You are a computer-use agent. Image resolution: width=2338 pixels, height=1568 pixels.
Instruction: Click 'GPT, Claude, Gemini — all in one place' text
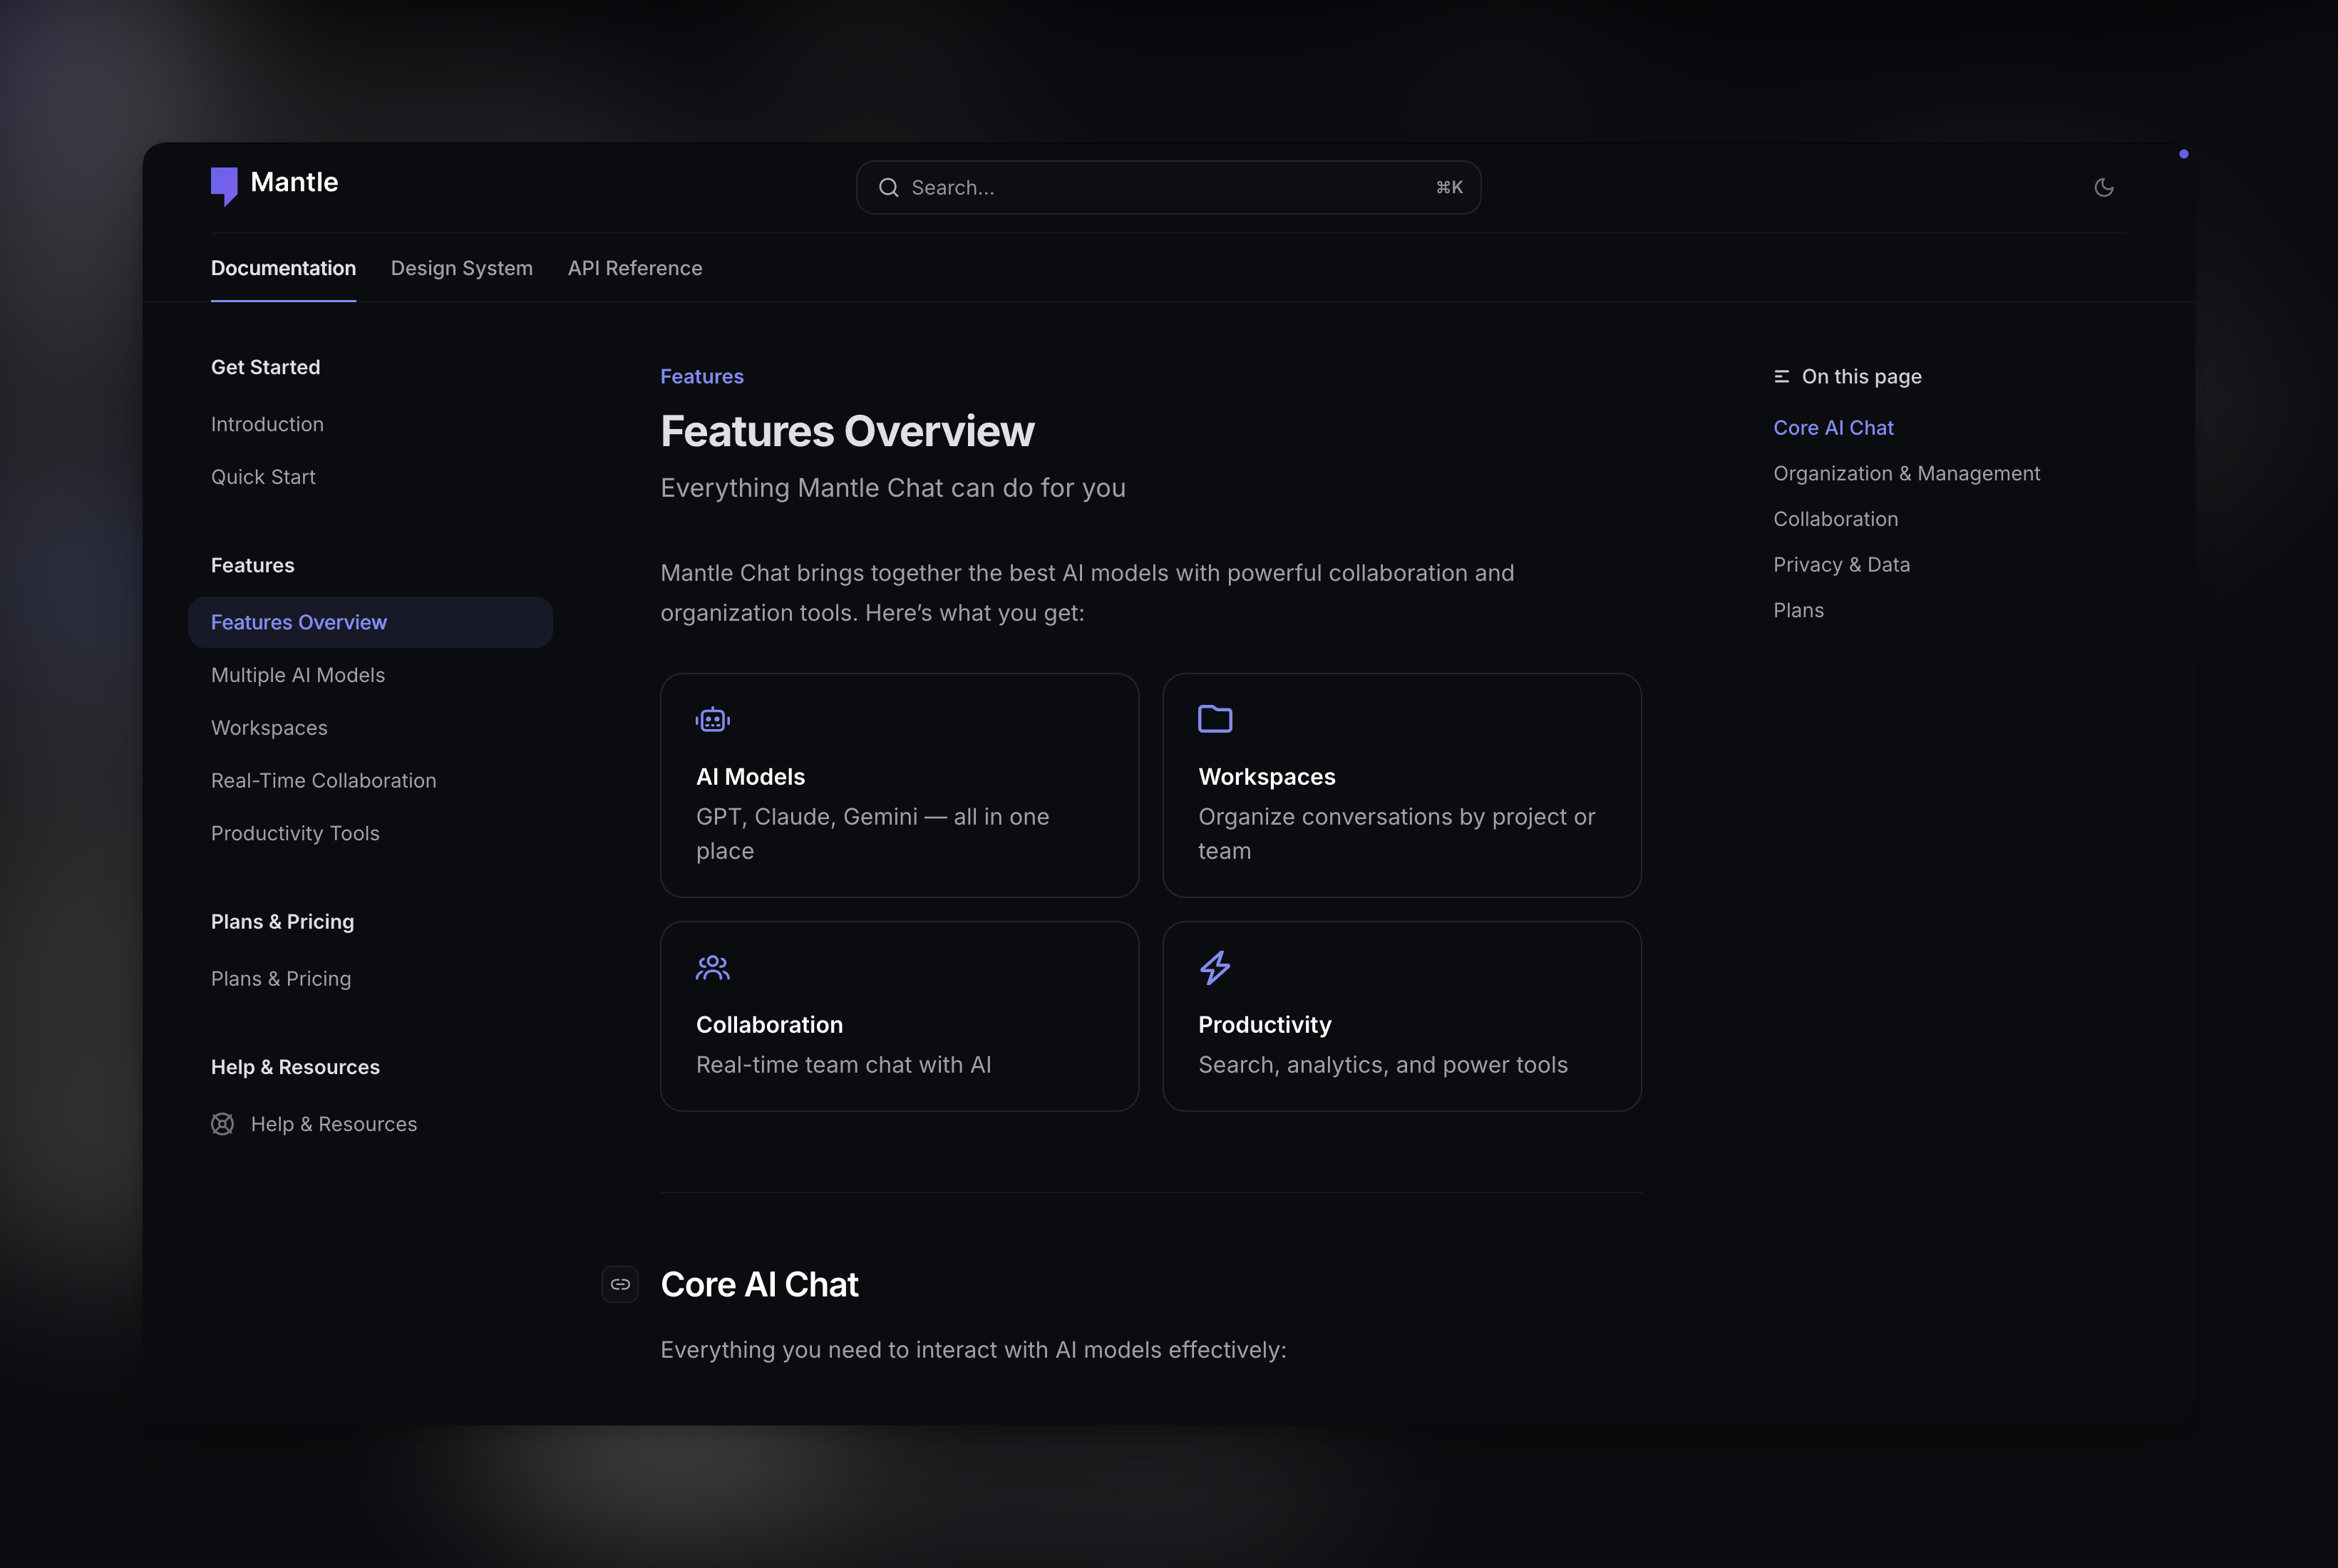873,834
